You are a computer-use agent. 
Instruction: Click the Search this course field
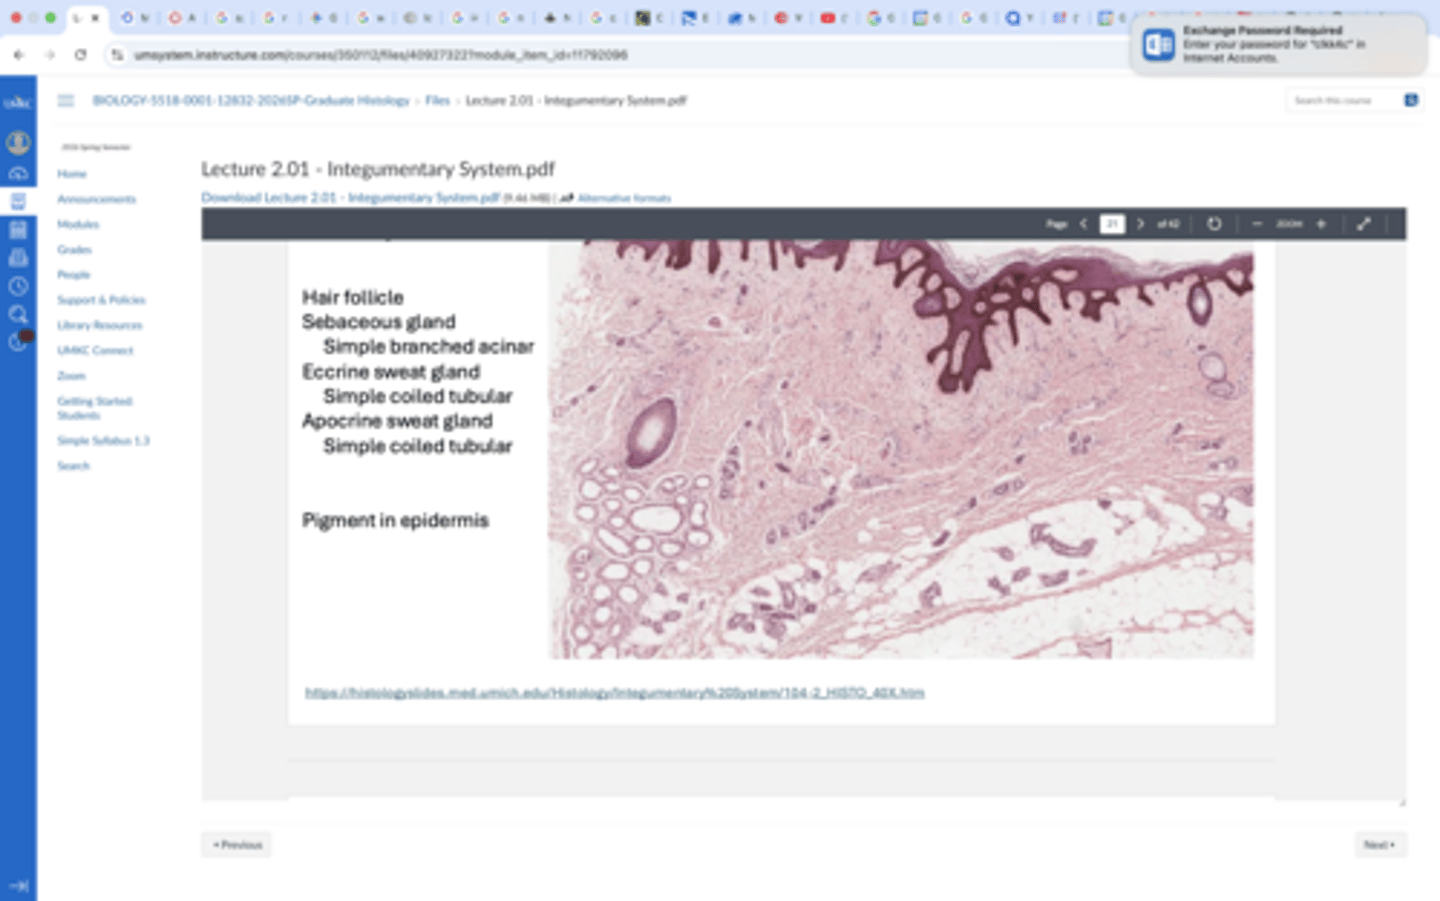click(x=1344, y=100)
